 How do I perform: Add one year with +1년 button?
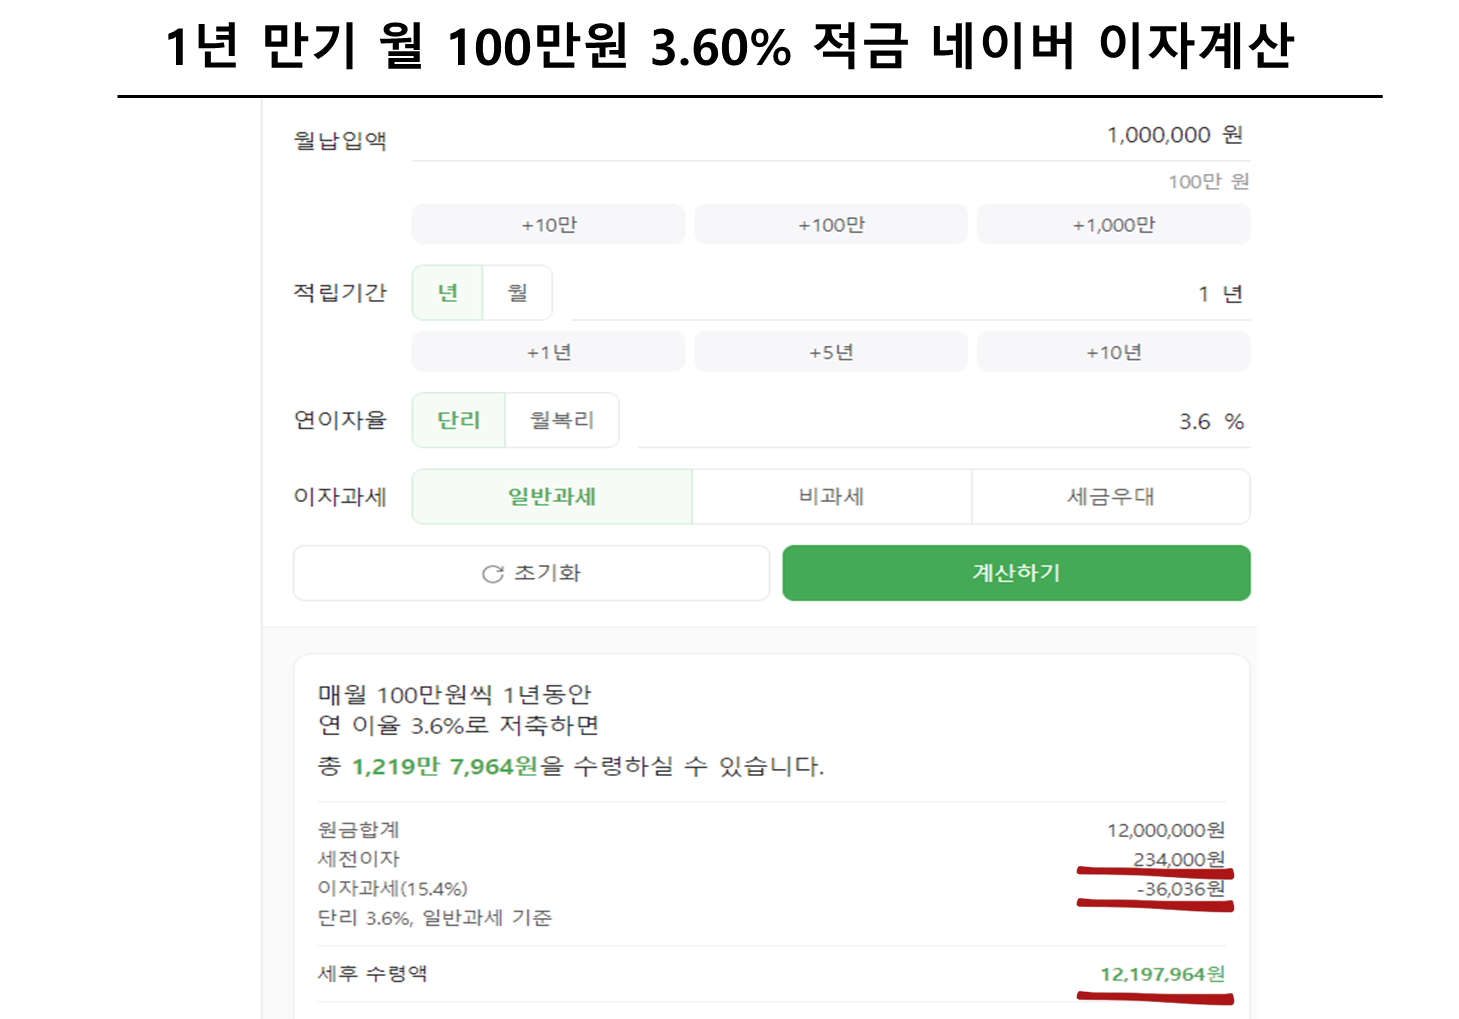coord(547,351)
